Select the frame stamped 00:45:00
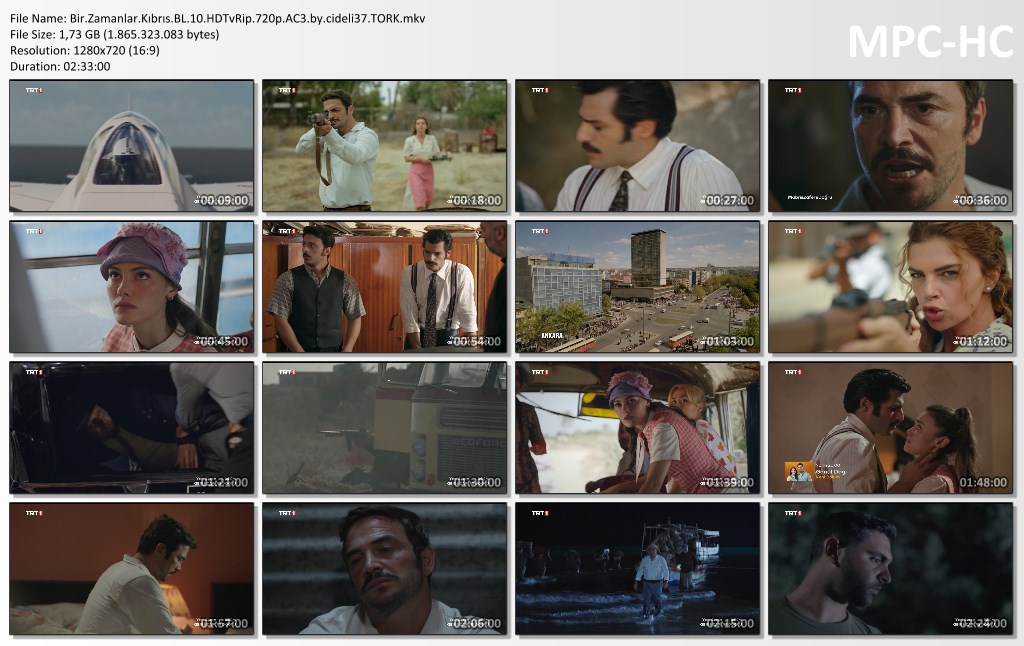The image size is (1024, 646). [131, 287]
